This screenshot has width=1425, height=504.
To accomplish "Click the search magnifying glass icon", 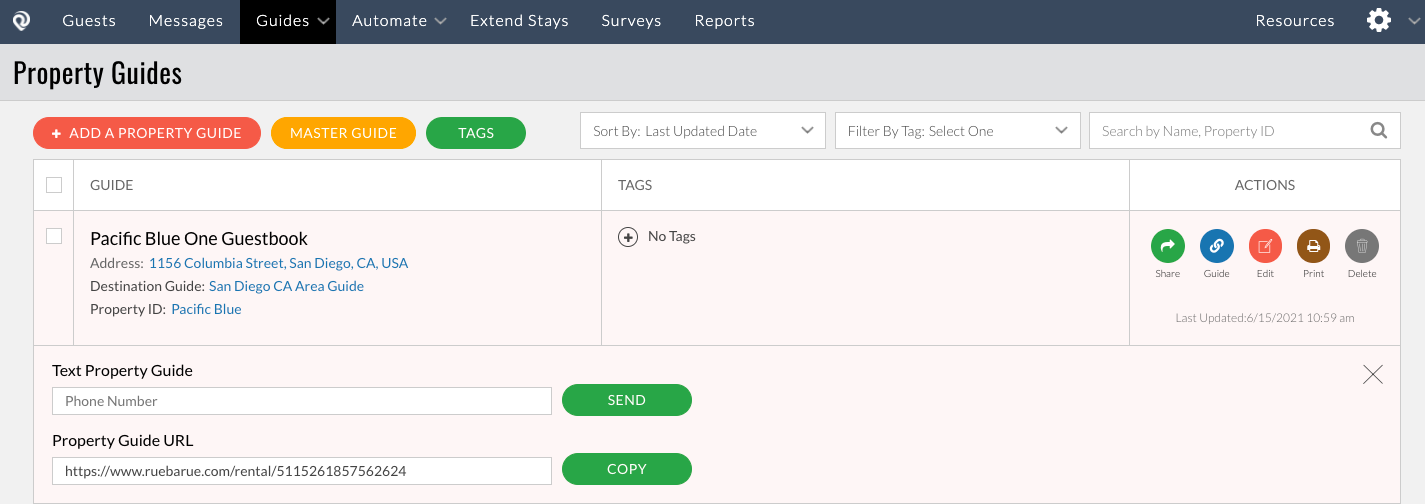I will click(x=1379, y=130).
